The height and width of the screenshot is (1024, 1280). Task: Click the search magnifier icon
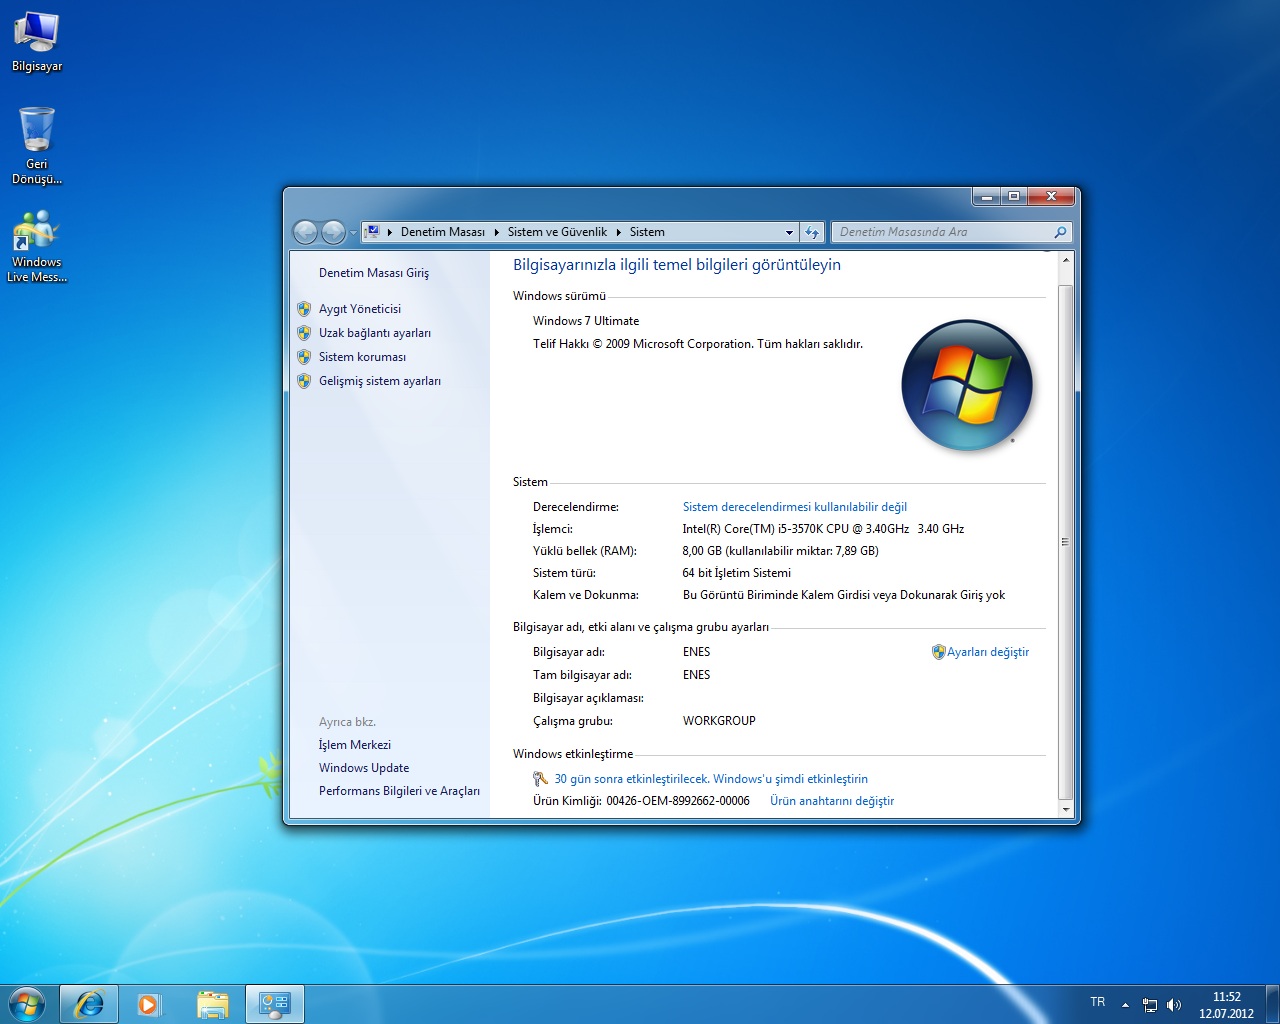coord(1060,232)
